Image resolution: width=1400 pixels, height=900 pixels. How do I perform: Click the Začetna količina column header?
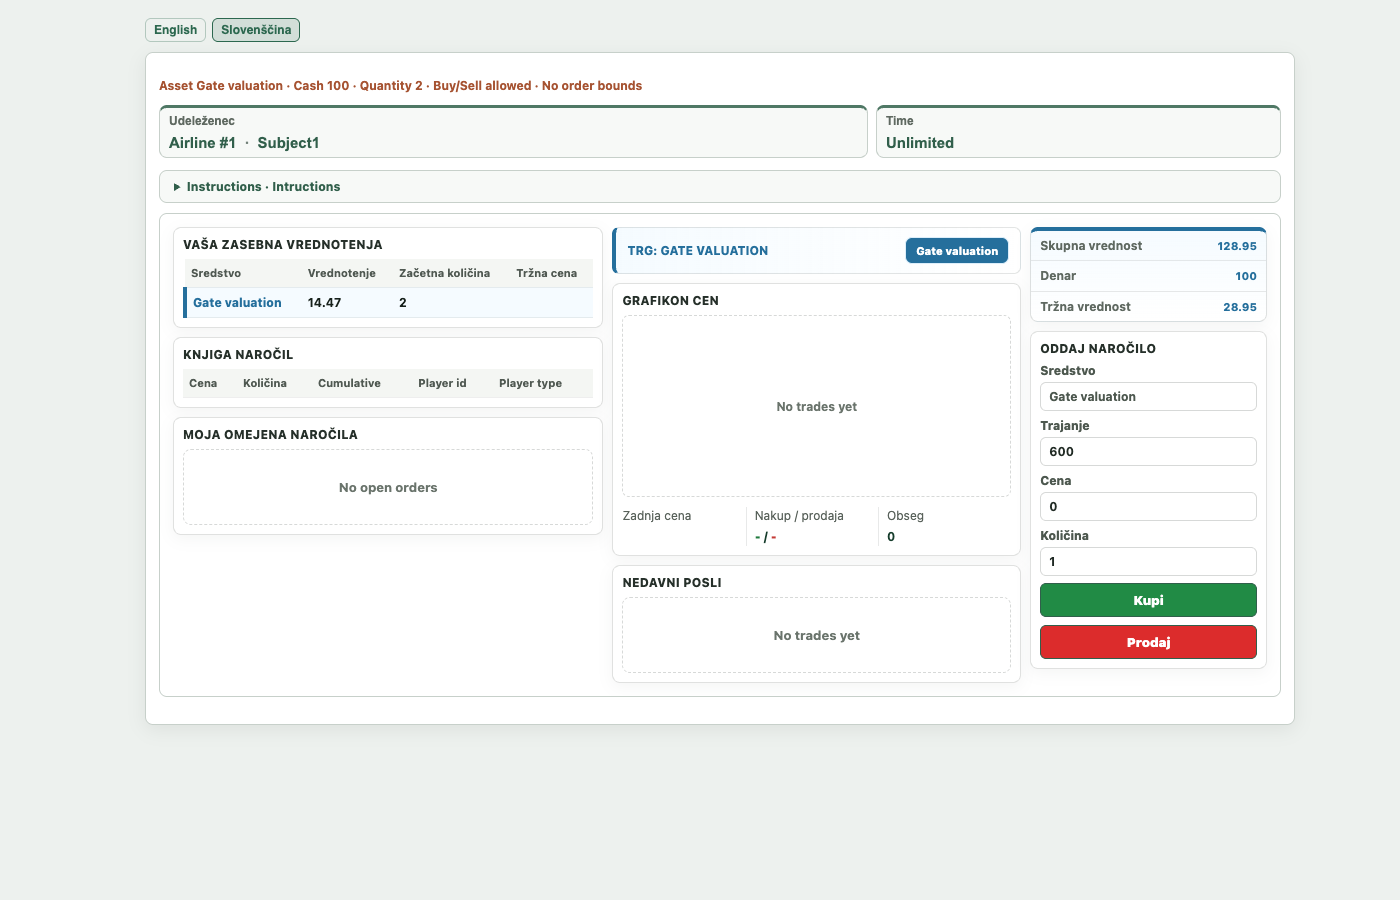coord(444,273)
